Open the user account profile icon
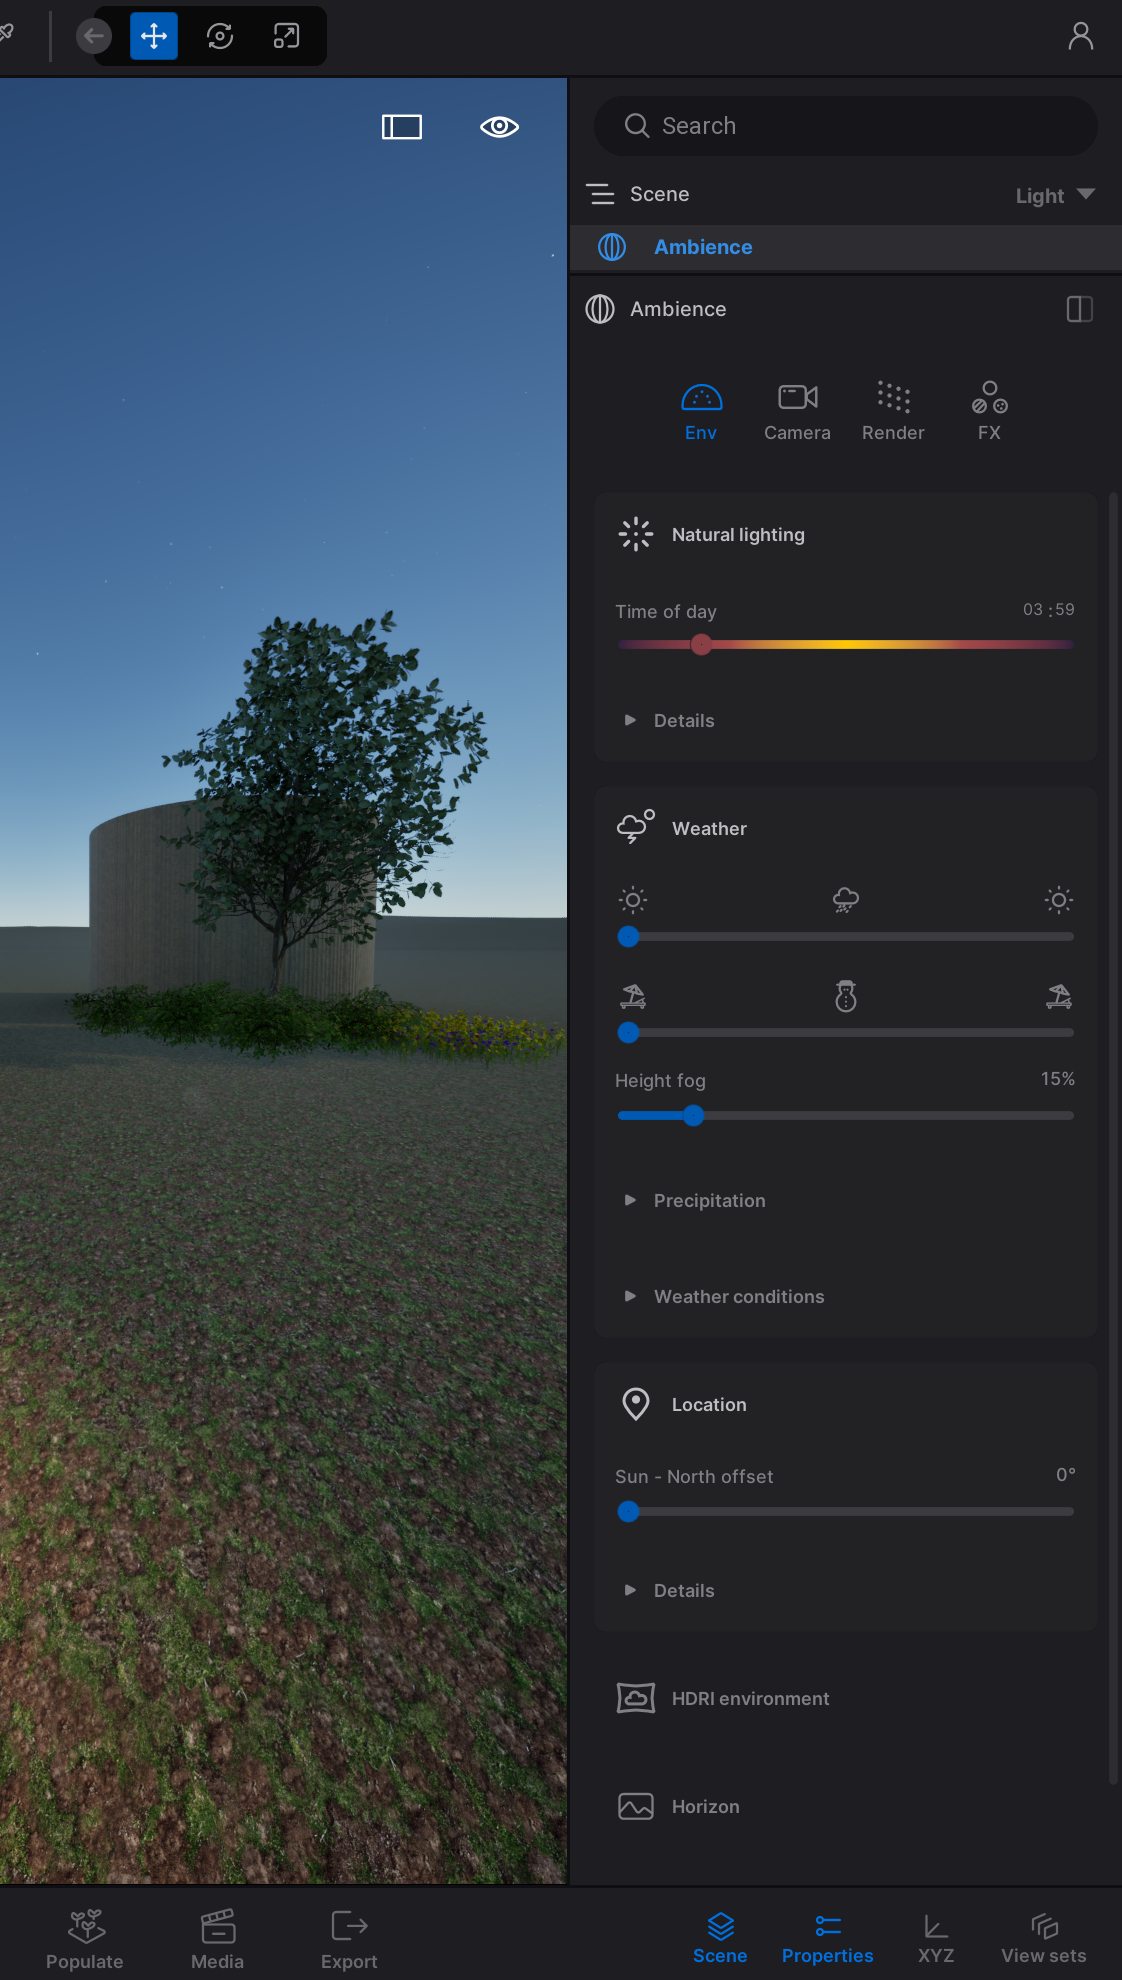 1080,37
